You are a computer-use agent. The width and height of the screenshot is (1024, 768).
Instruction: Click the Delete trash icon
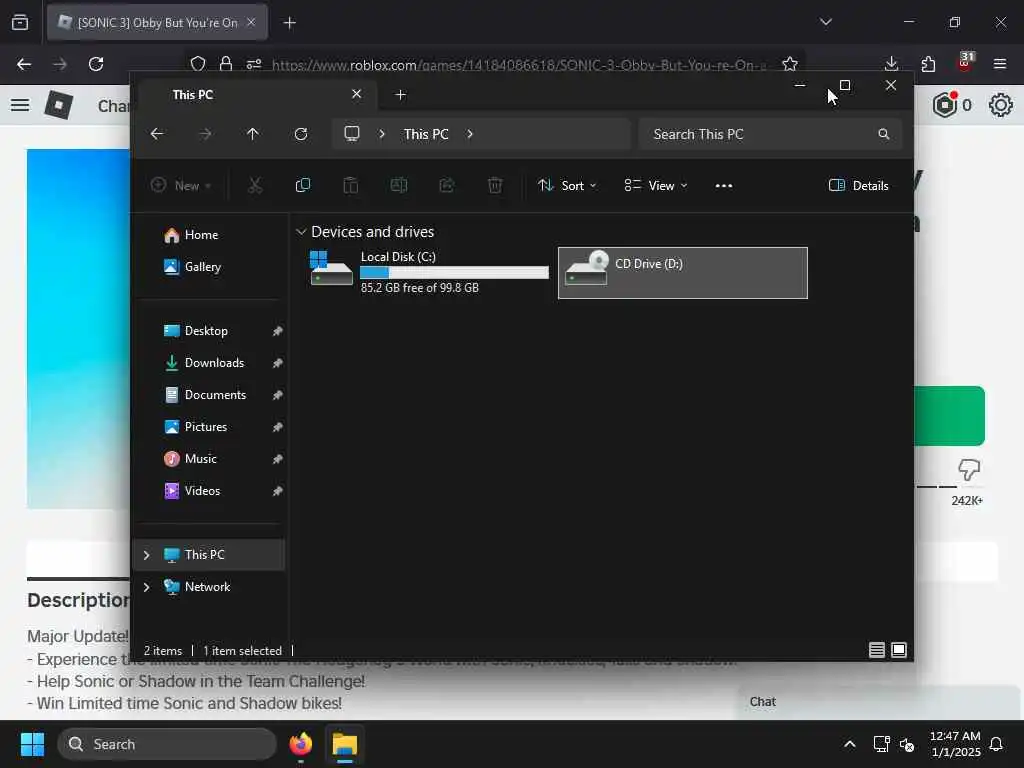[495, 185]
